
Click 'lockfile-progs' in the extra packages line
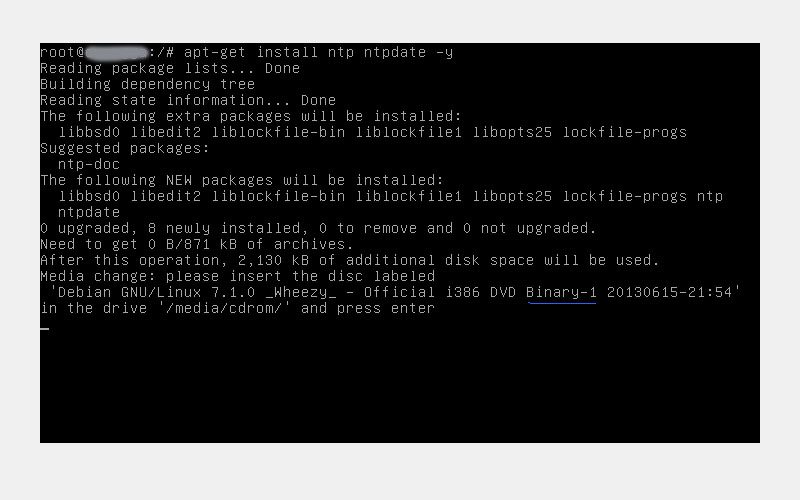click(624, 132)
